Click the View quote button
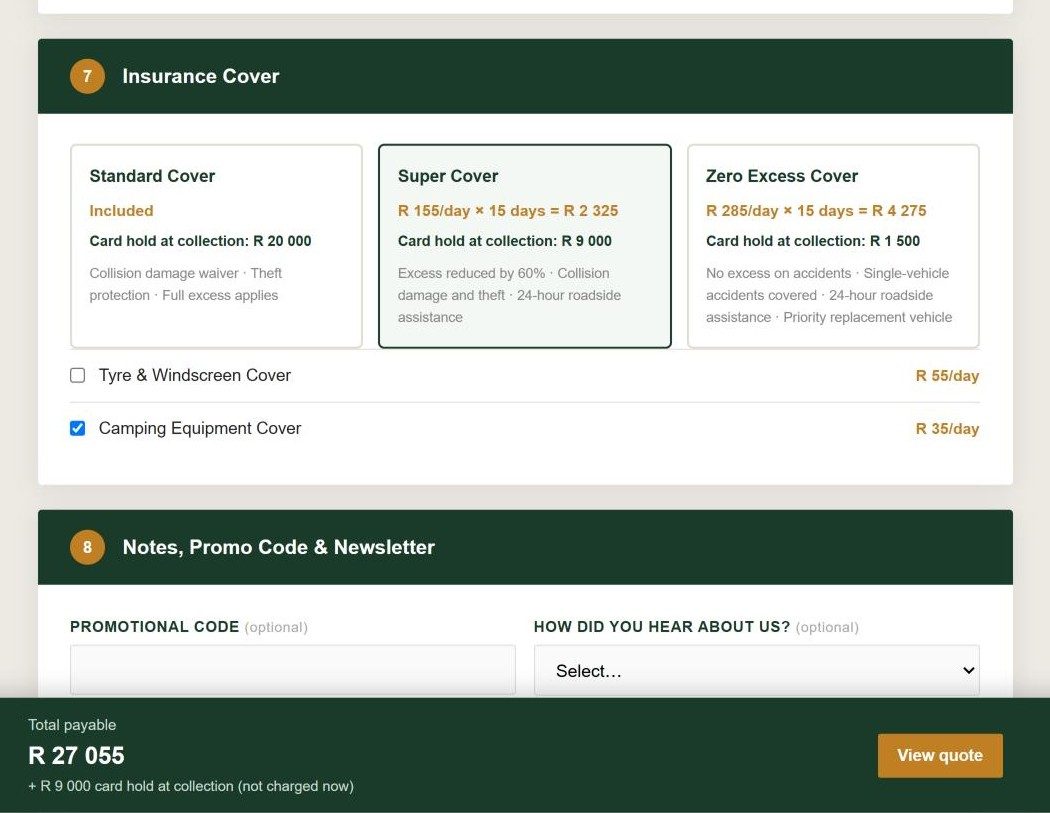The image size is (1050, 813). coord(940,755)
